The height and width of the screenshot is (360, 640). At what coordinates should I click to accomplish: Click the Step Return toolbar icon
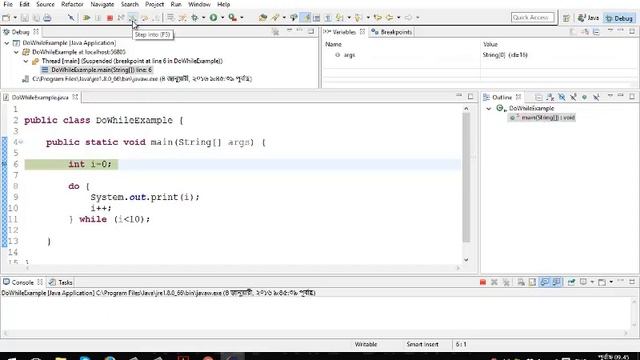pyautogui.click(x=156, y=18)
